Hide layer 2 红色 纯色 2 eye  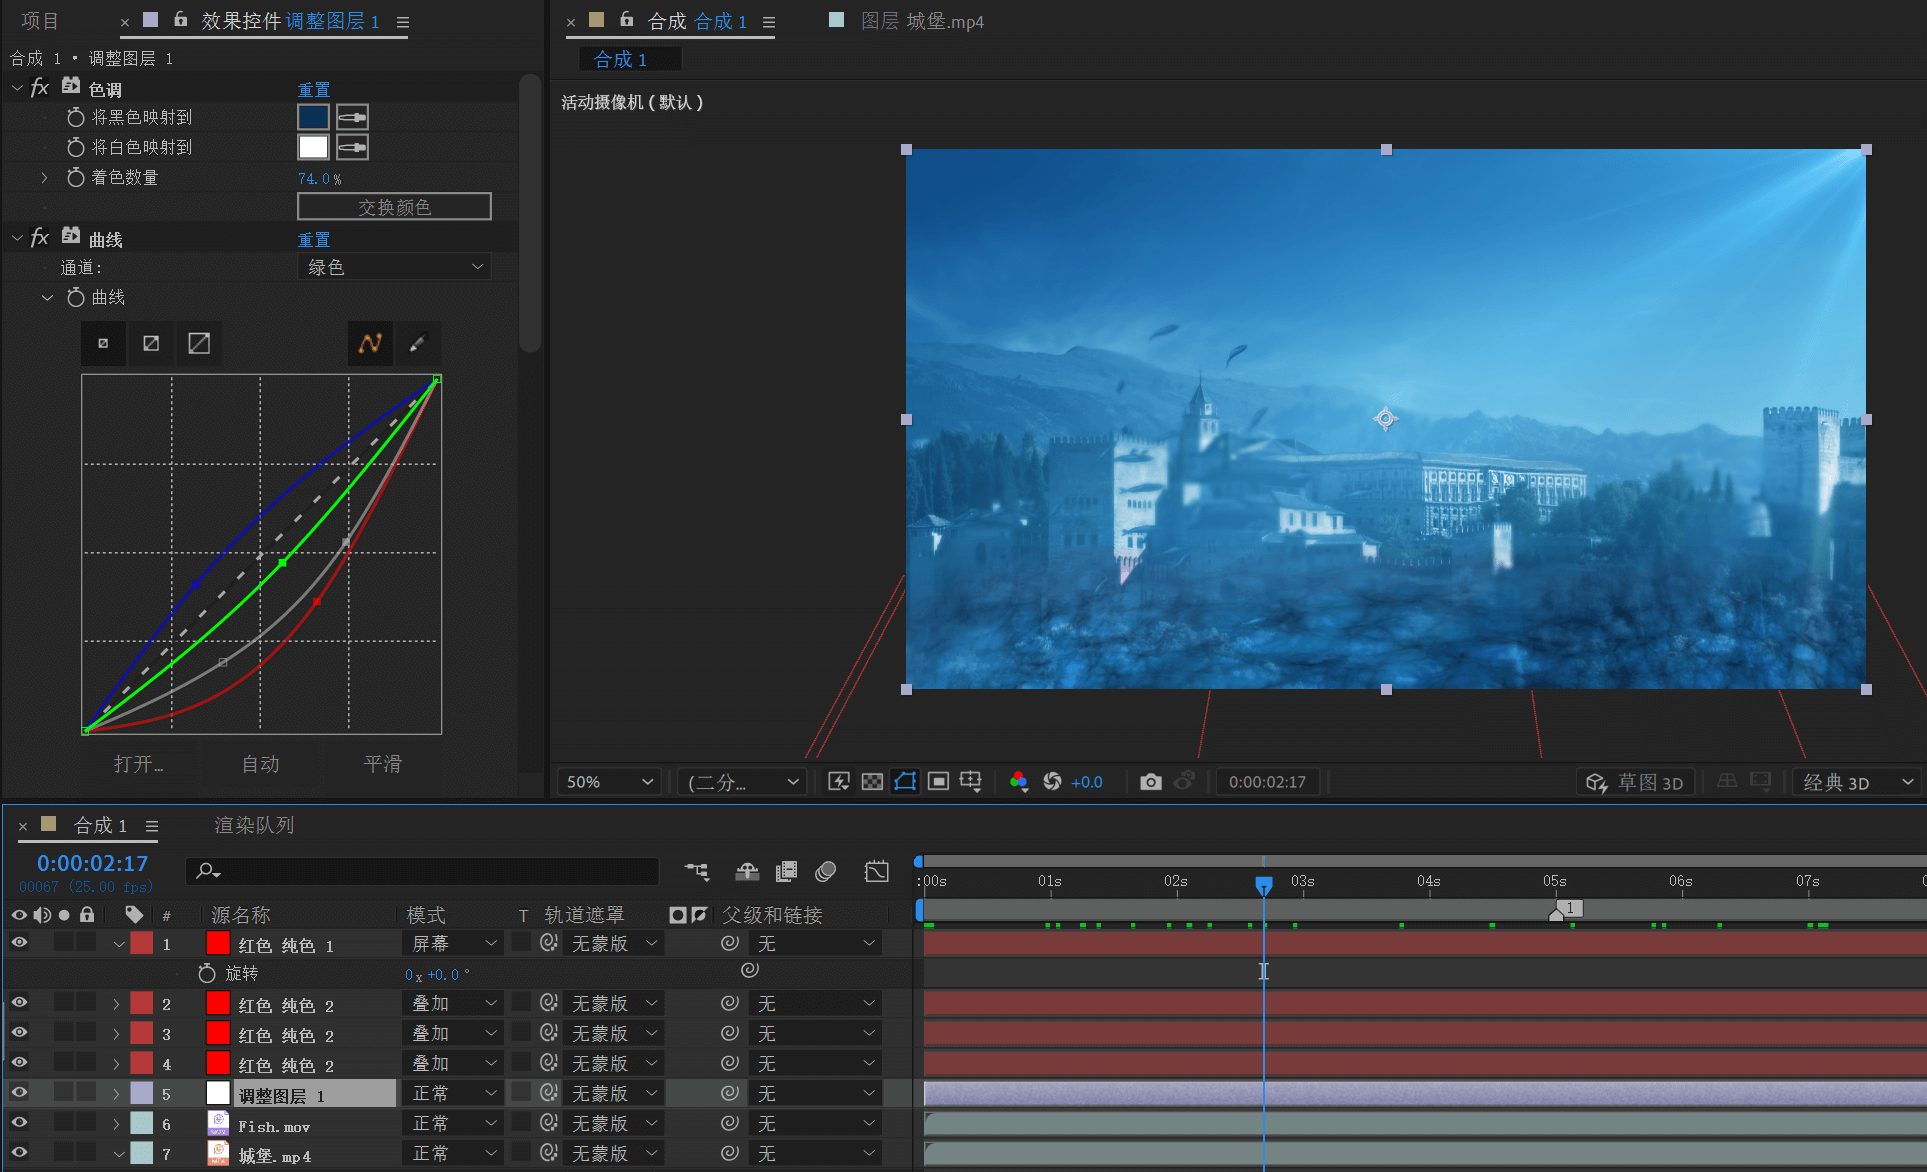click(x=19, y=1002)
